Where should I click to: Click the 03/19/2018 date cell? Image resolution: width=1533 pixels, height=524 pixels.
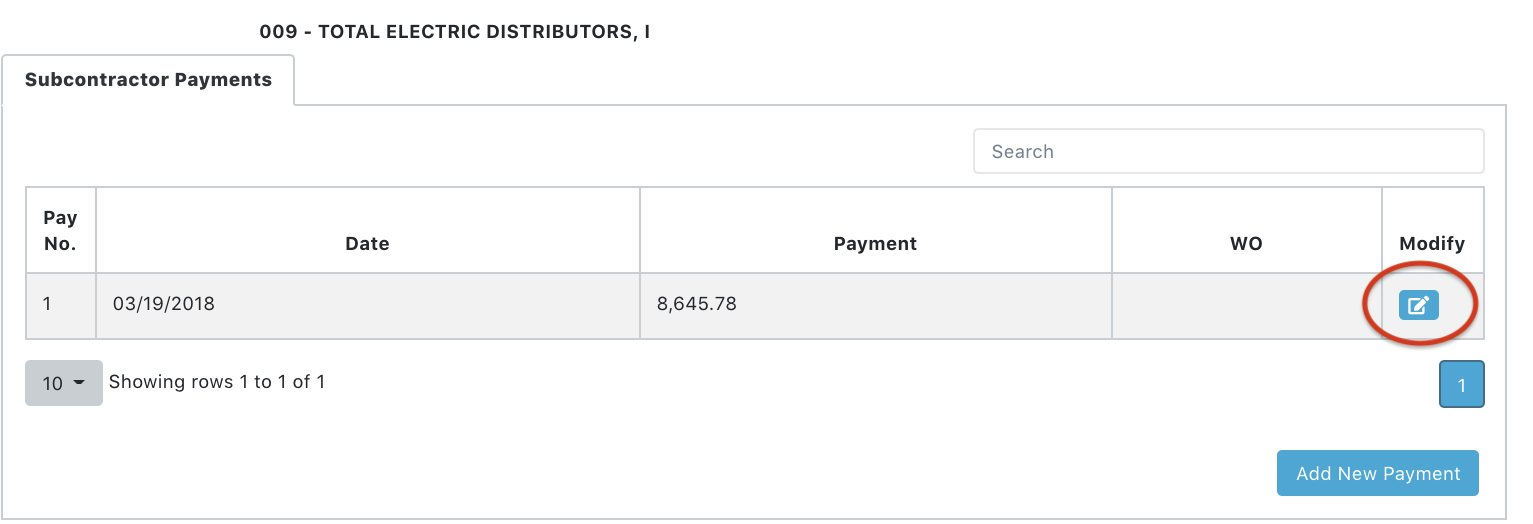tap(368, 306)
